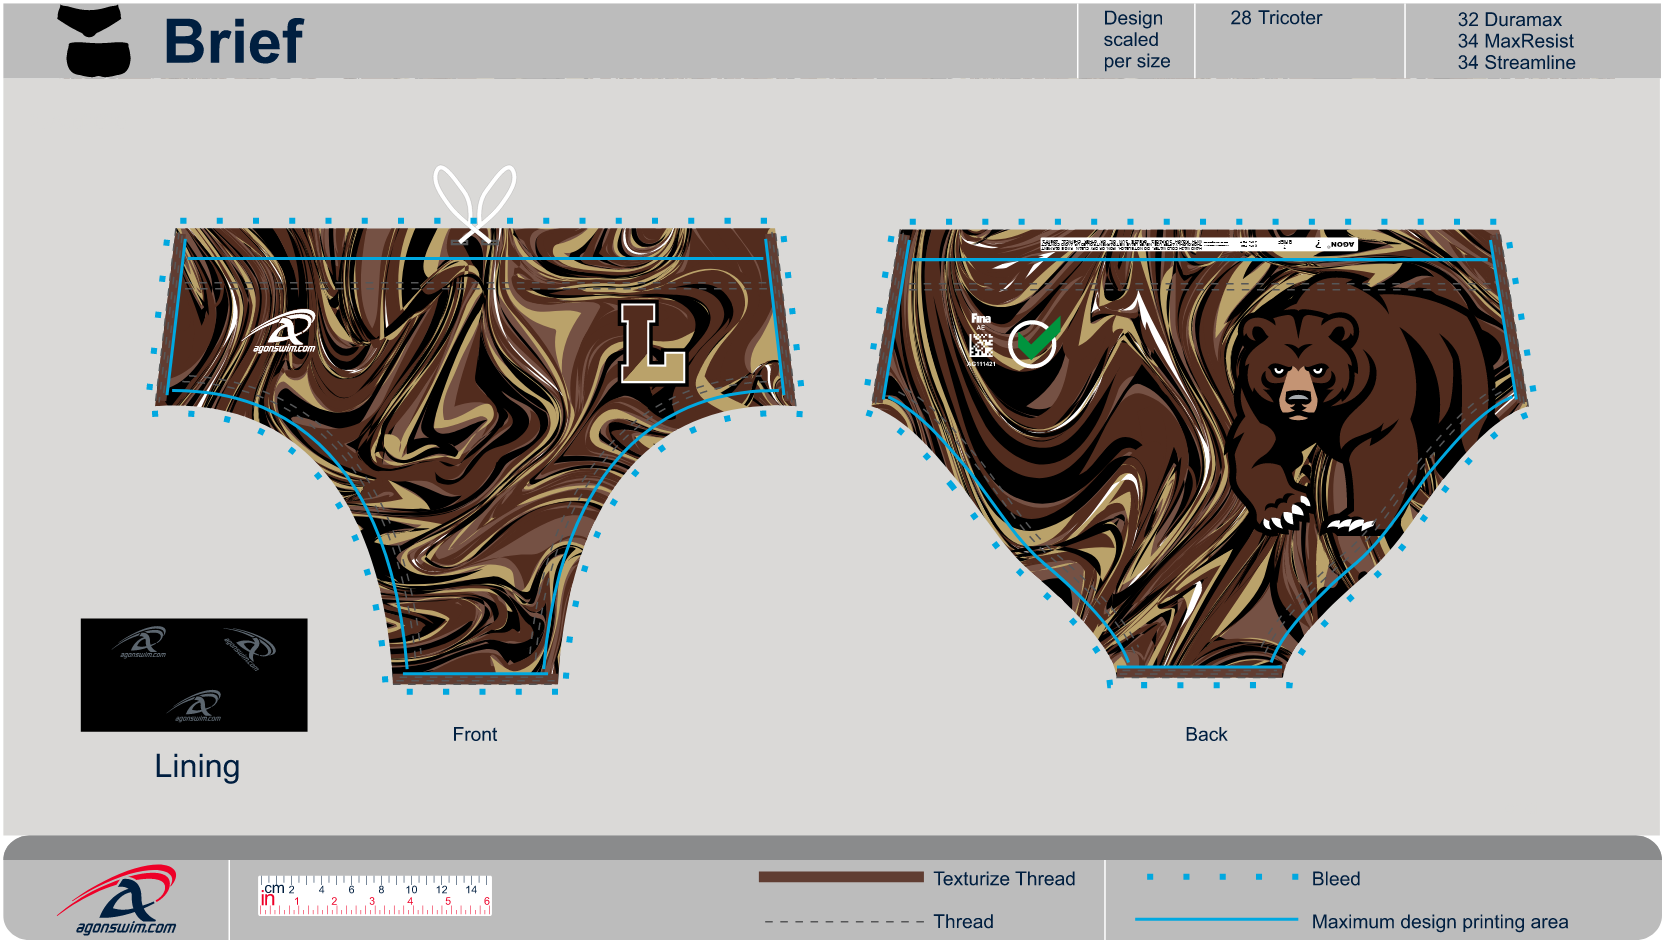Click the '34 MaxResist' label
The image size is (1662, 943).
[1515, 41]
